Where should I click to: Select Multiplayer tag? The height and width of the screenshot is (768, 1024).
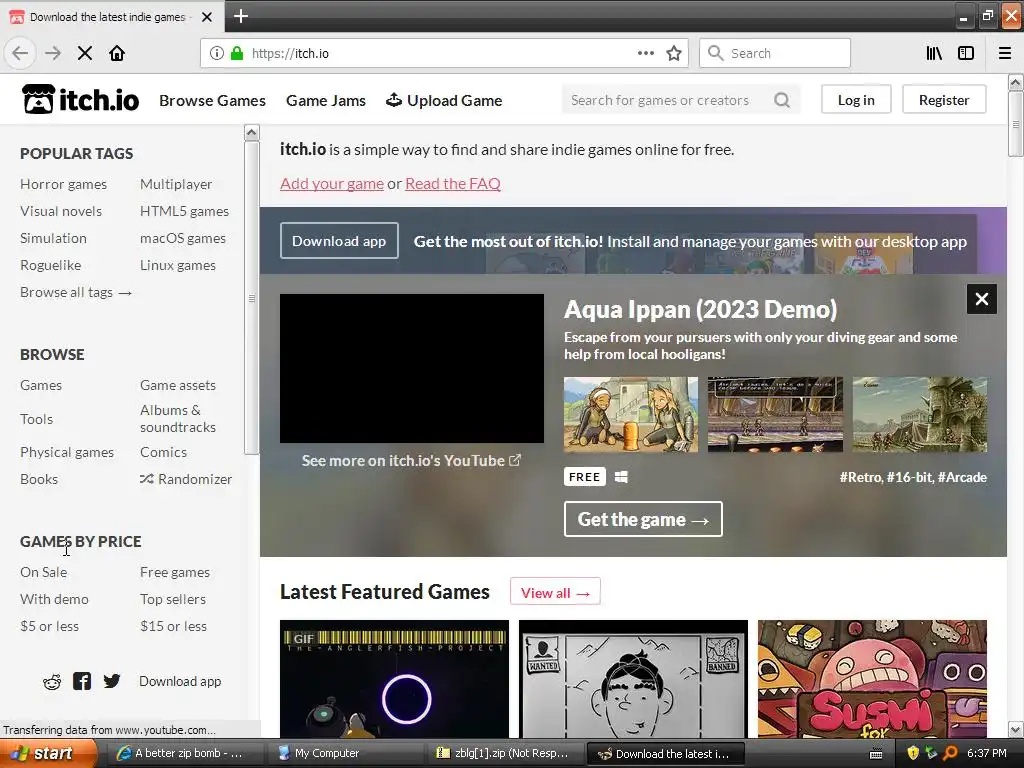tap(176, 184)
